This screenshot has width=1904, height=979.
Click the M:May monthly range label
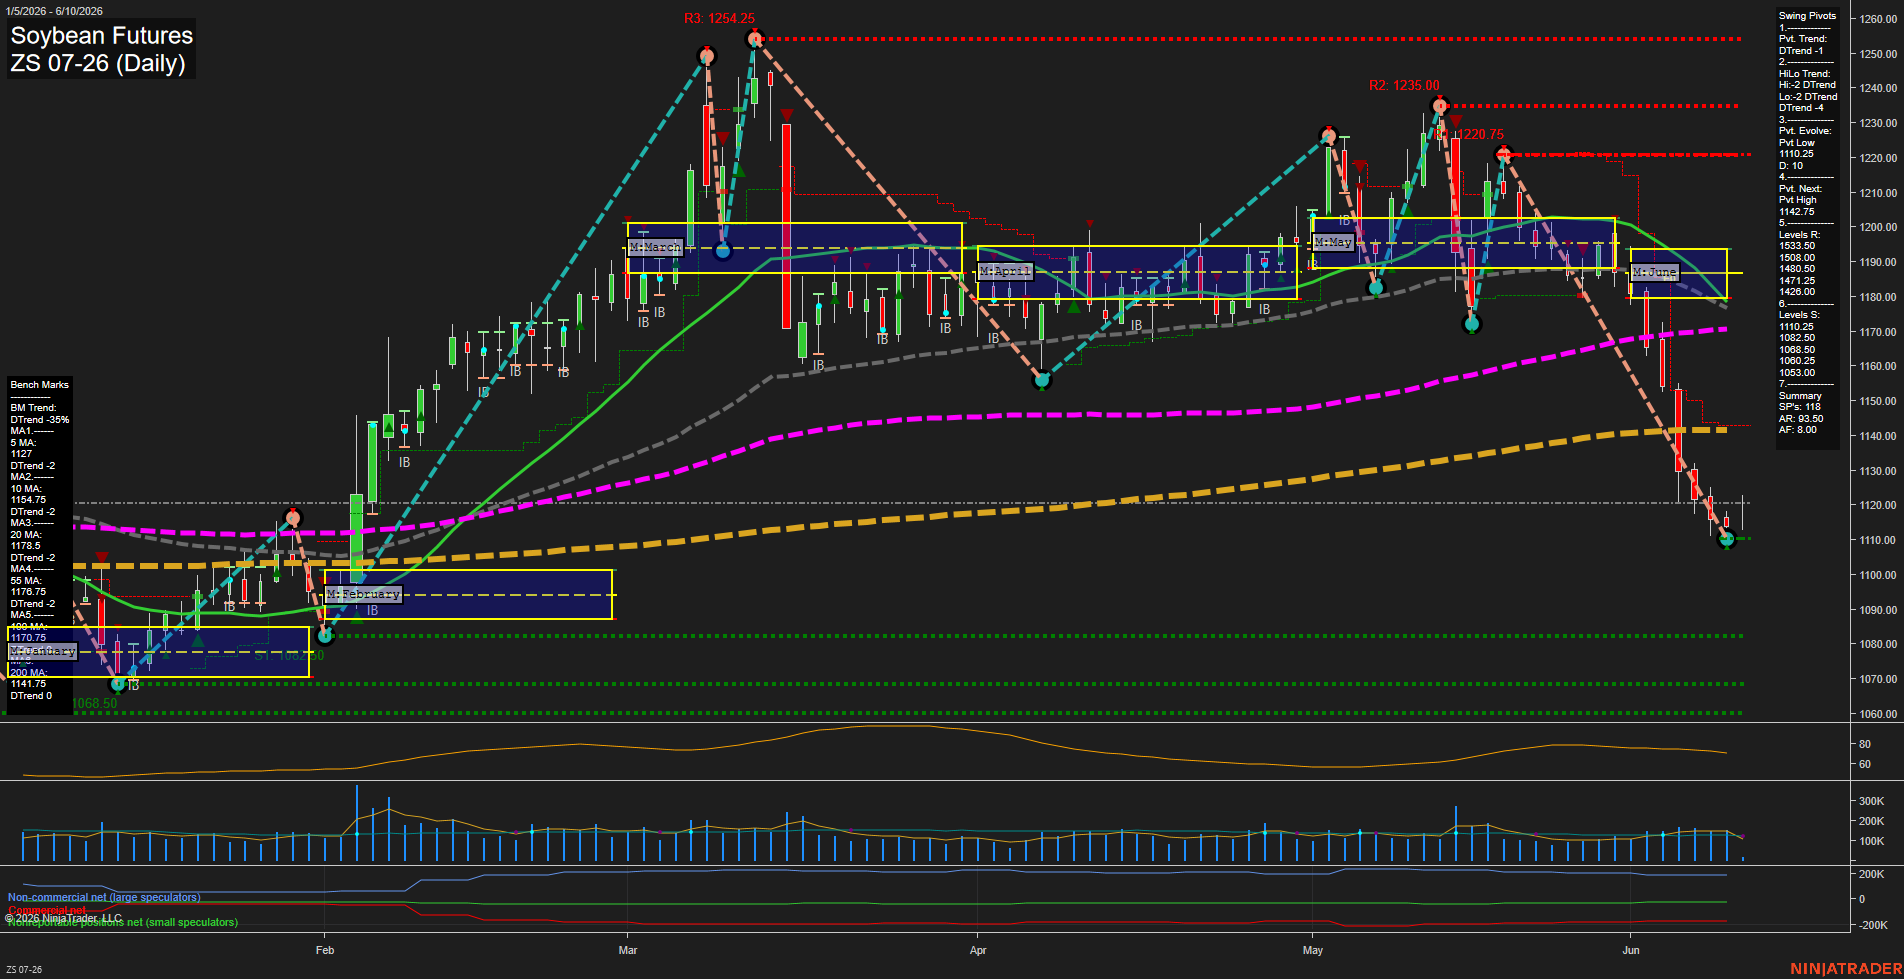(x=1333, y=242)
